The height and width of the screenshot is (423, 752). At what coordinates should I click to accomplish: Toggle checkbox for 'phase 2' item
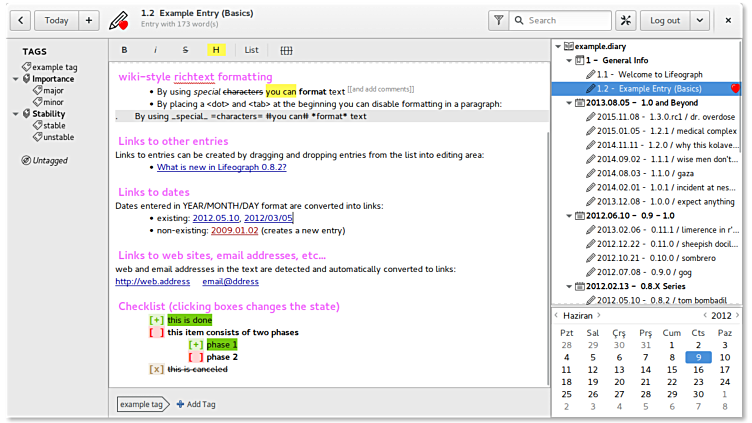(196, 357)
